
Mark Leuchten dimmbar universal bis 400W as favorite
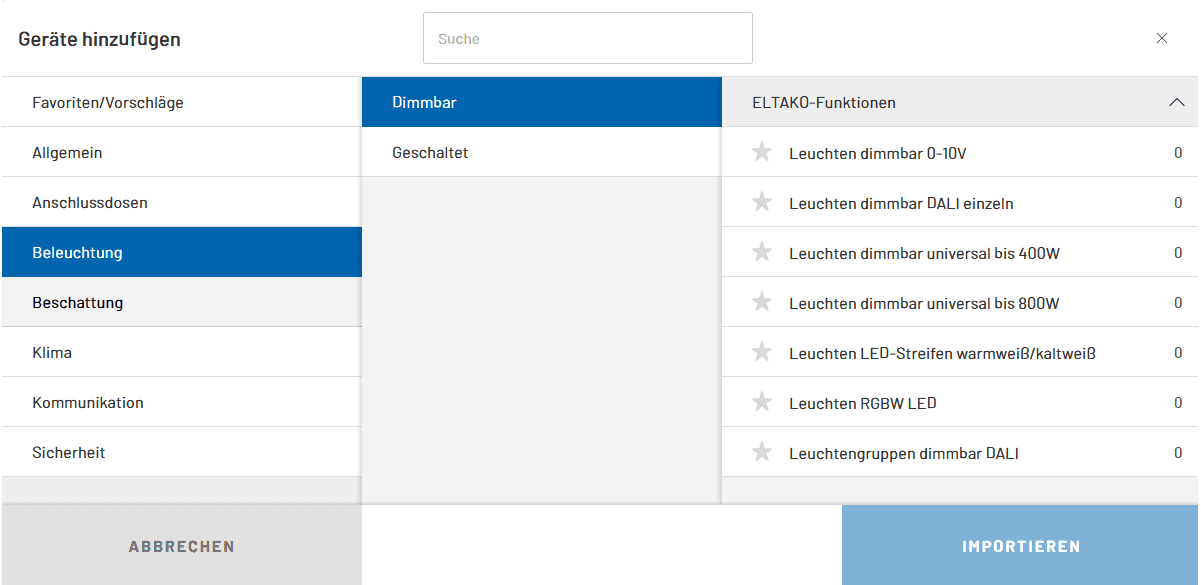(762, 253)
